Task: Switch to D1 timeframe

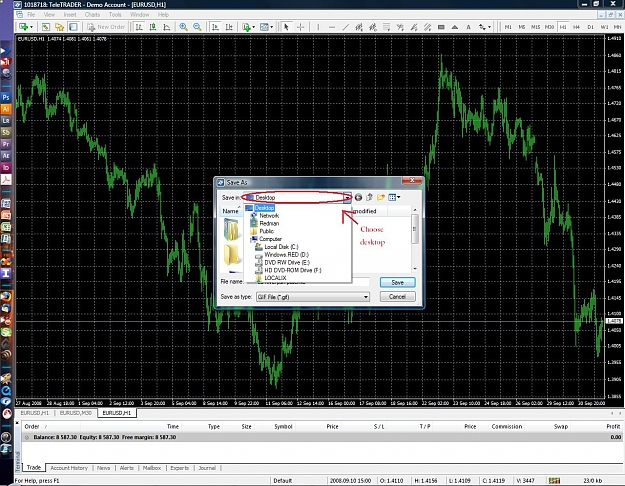Action: click(x=590, y=27)
